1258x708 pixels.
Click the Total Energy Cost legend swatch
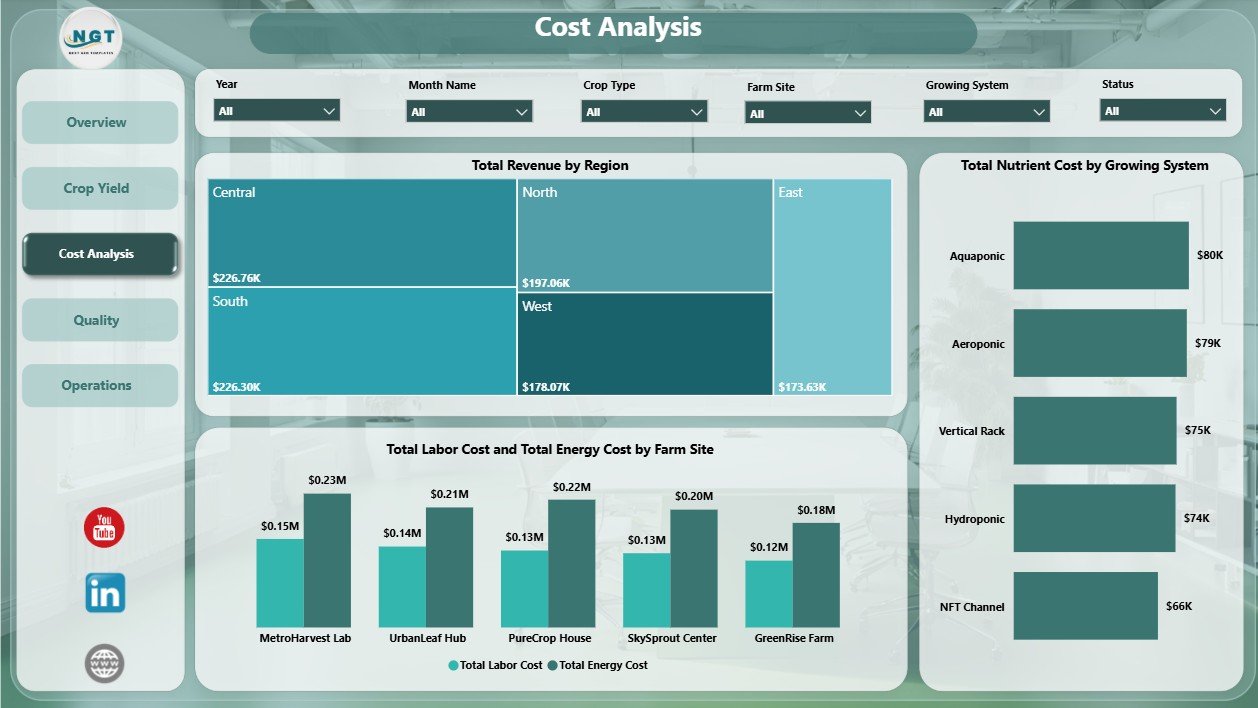click(552, 665)
